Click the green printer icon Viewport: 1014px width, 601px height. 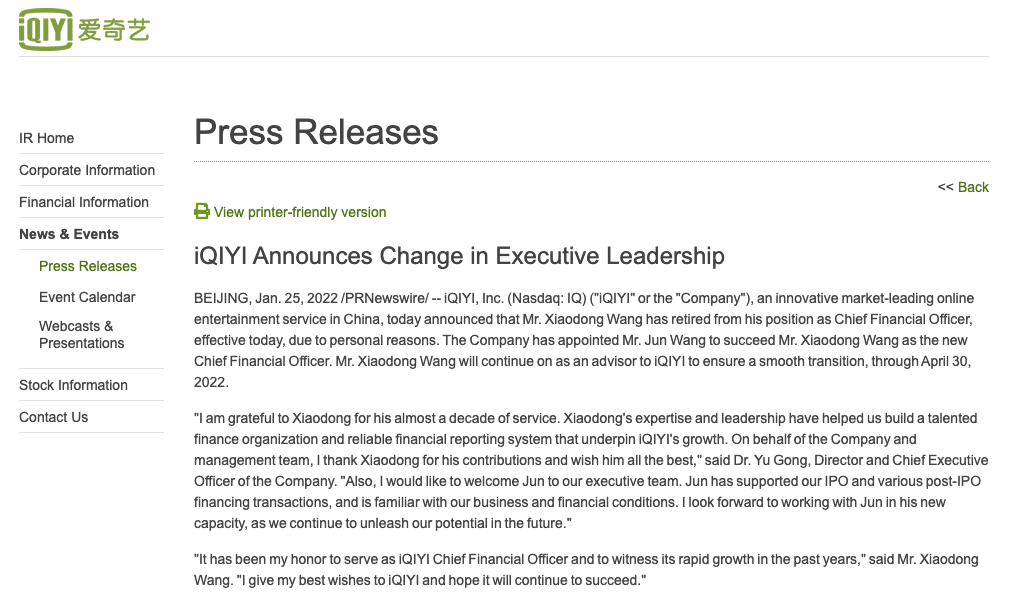tap(202, 211)
